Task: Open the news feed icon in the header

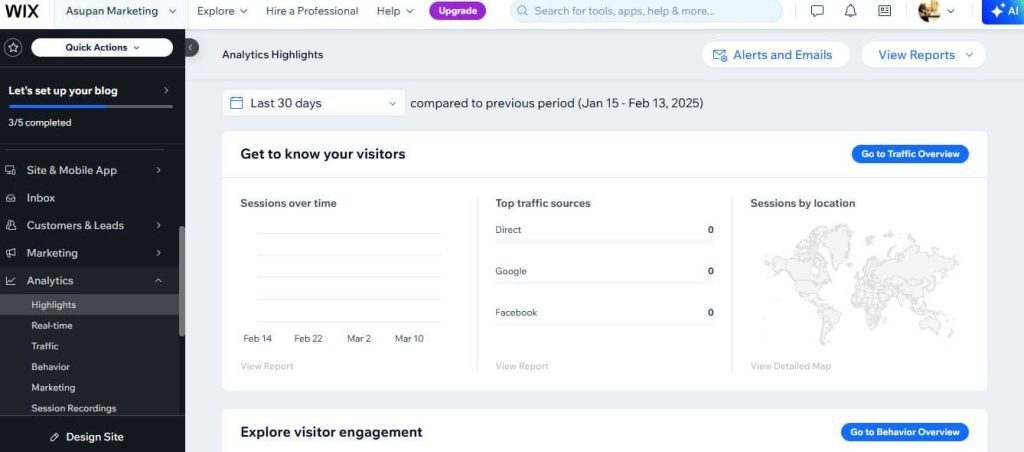Action: [x=884, y=11]
